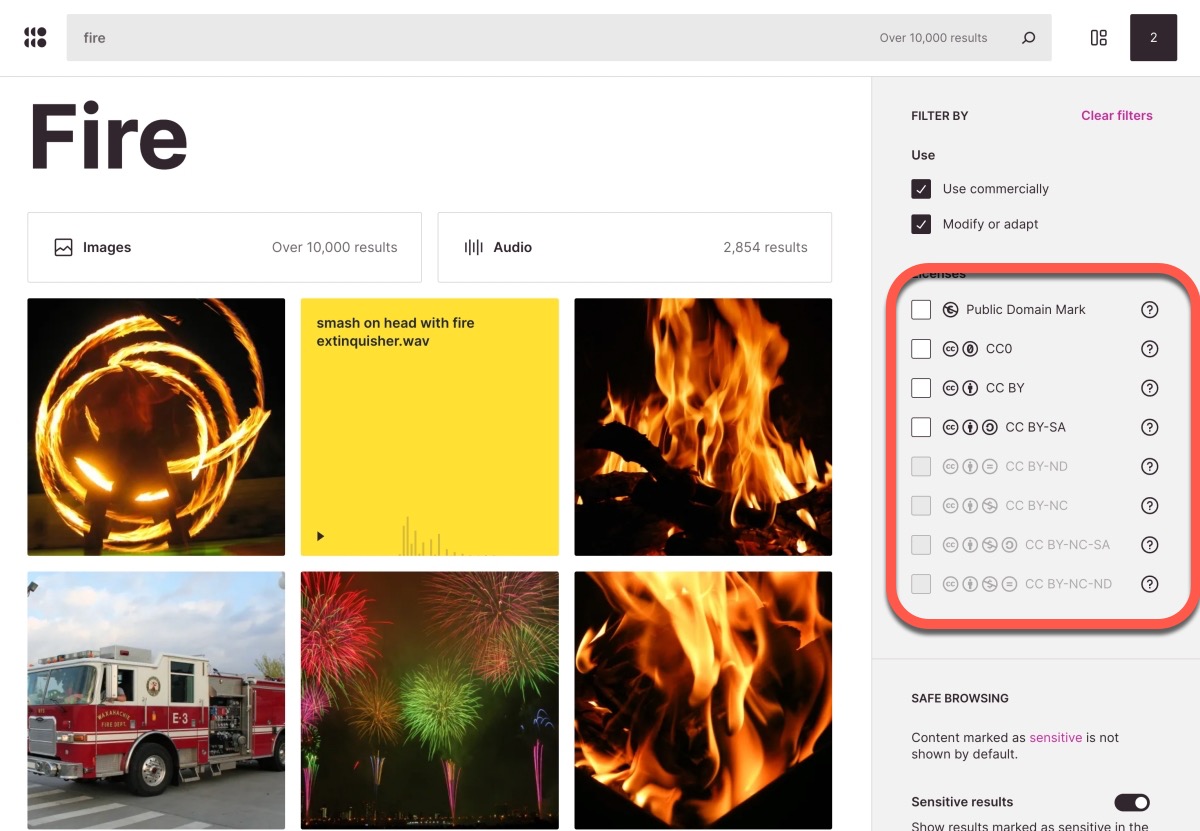Click the Use section label
This screenshot has height=831, width=1200.
coord(923,155)
